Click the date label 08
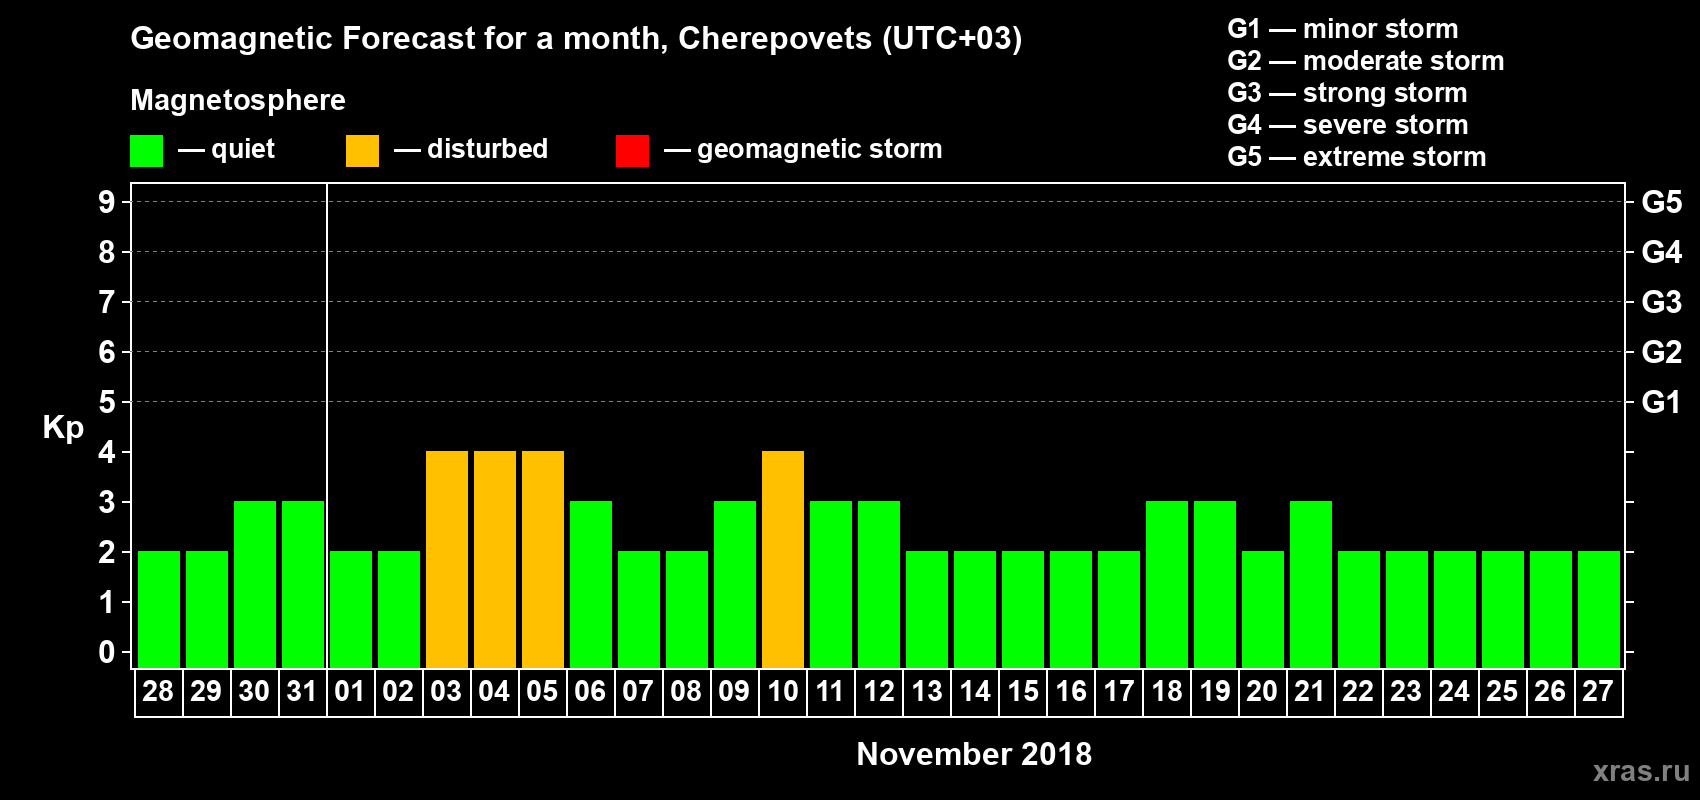Viewport: 1700px width, 800px height. pos(686,691)
